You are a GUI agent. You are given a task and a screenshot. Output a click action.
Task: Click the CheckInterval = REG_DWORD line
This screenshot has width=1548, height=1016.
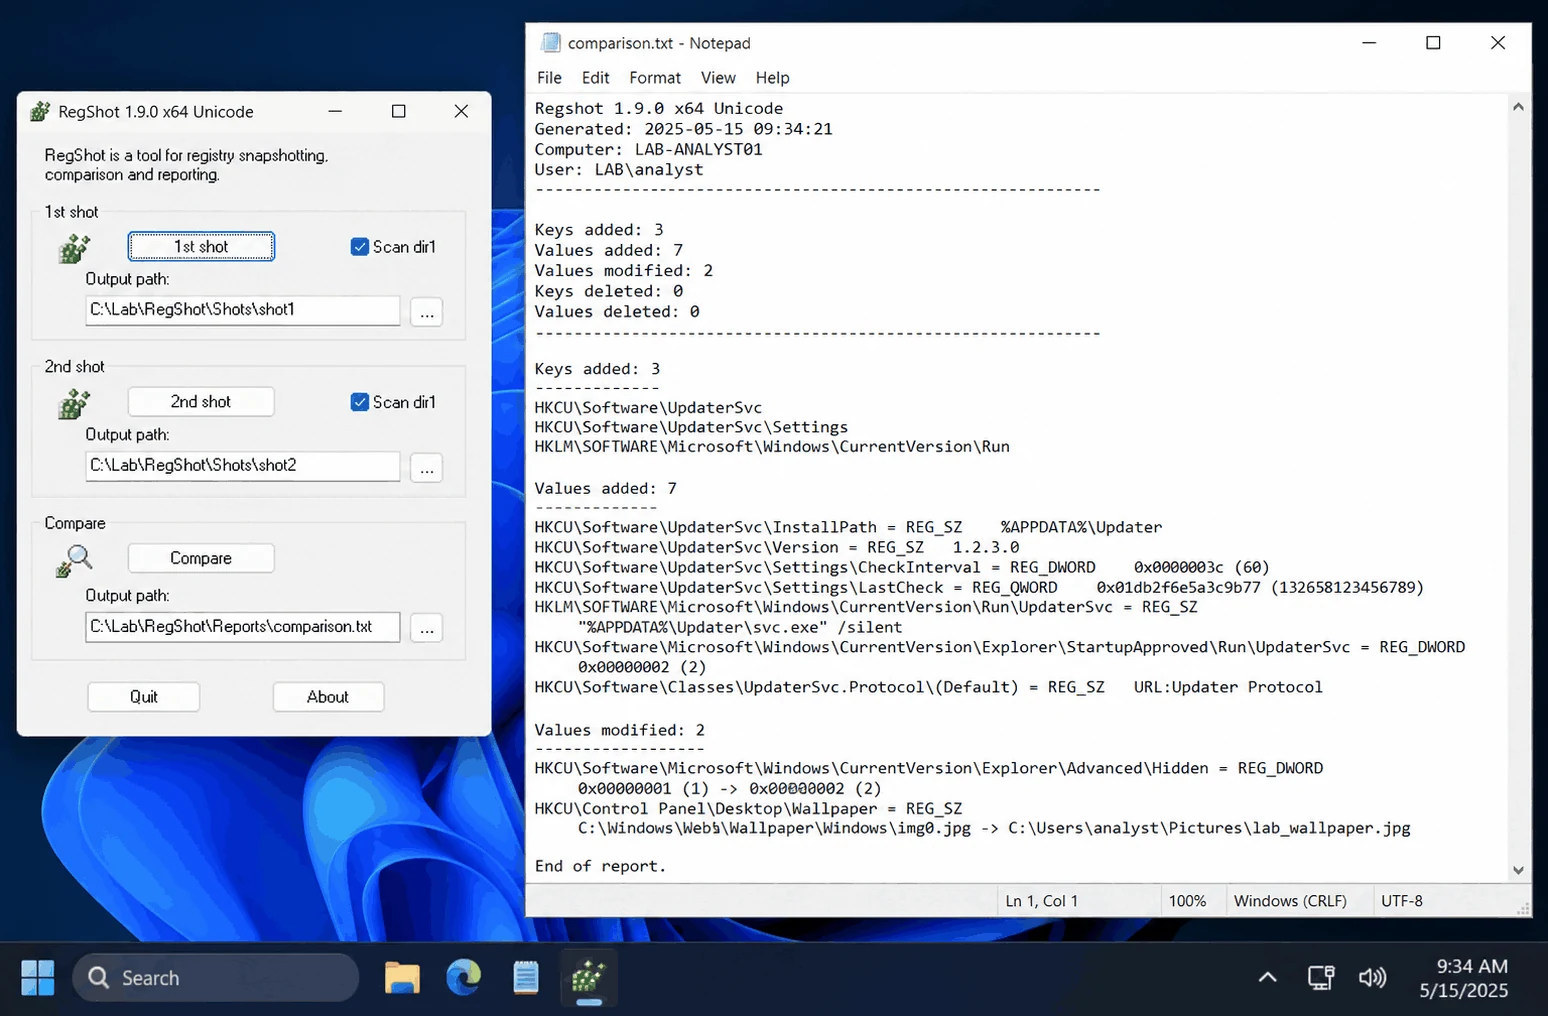902,567
